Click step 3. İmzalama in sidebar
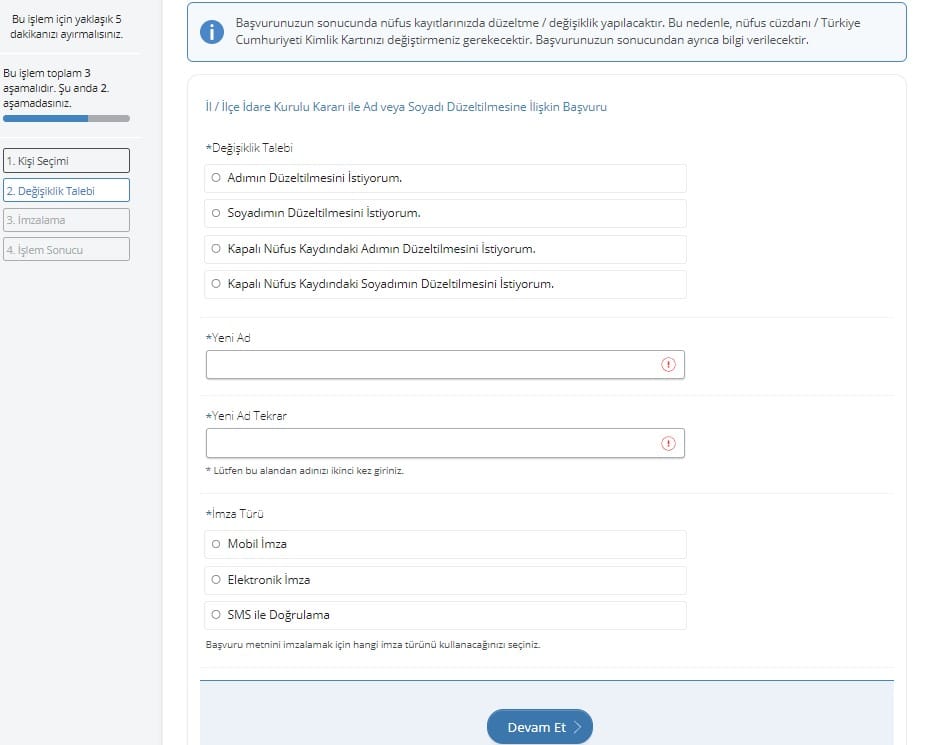 pos(66,220)
